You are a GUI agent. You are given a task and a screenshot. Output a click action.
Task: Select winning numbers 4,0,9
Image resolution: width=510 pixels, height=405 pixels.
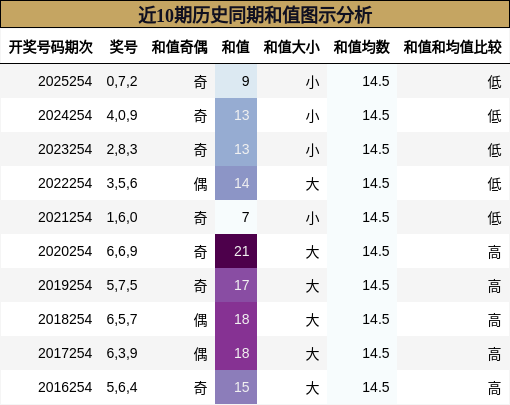tap(122, 116)
